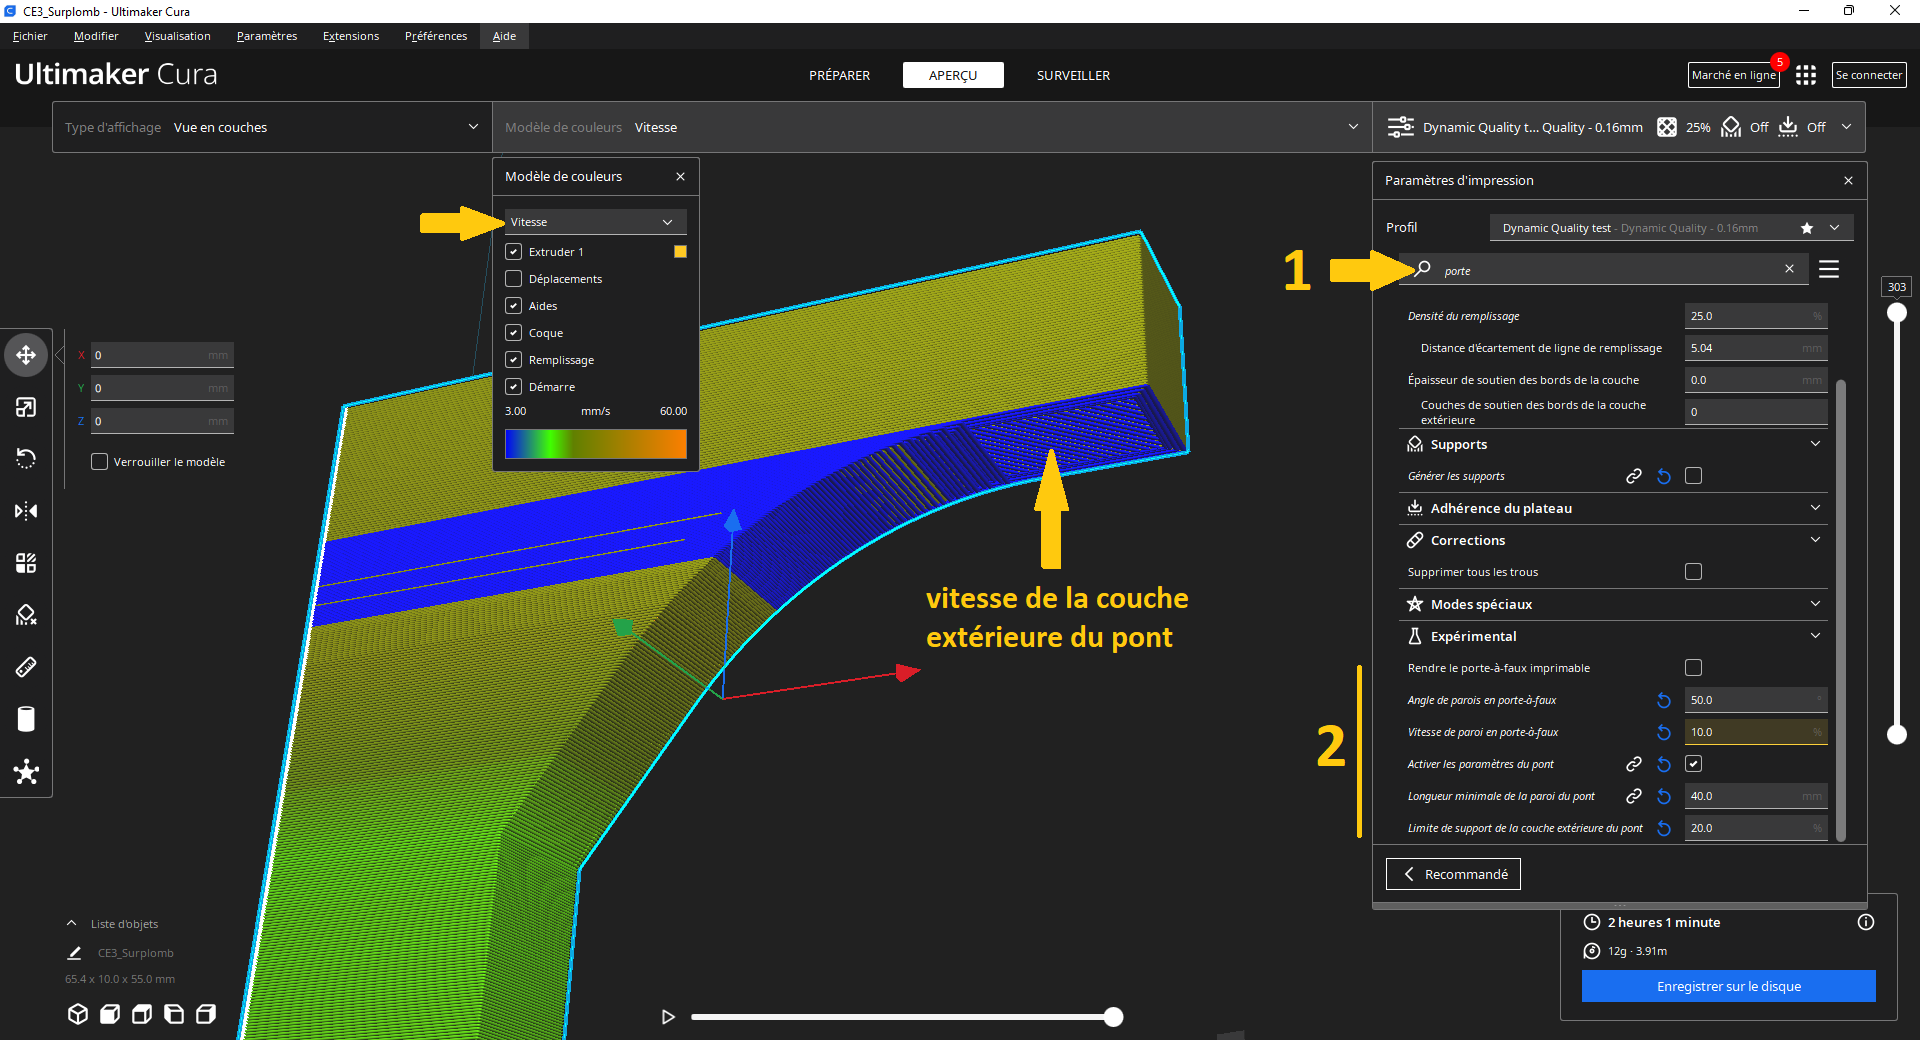The image size is (1920, 1040).
Task: Open the Per Model Settings tool
Action: pyautogui.click(x=26, y=563)
